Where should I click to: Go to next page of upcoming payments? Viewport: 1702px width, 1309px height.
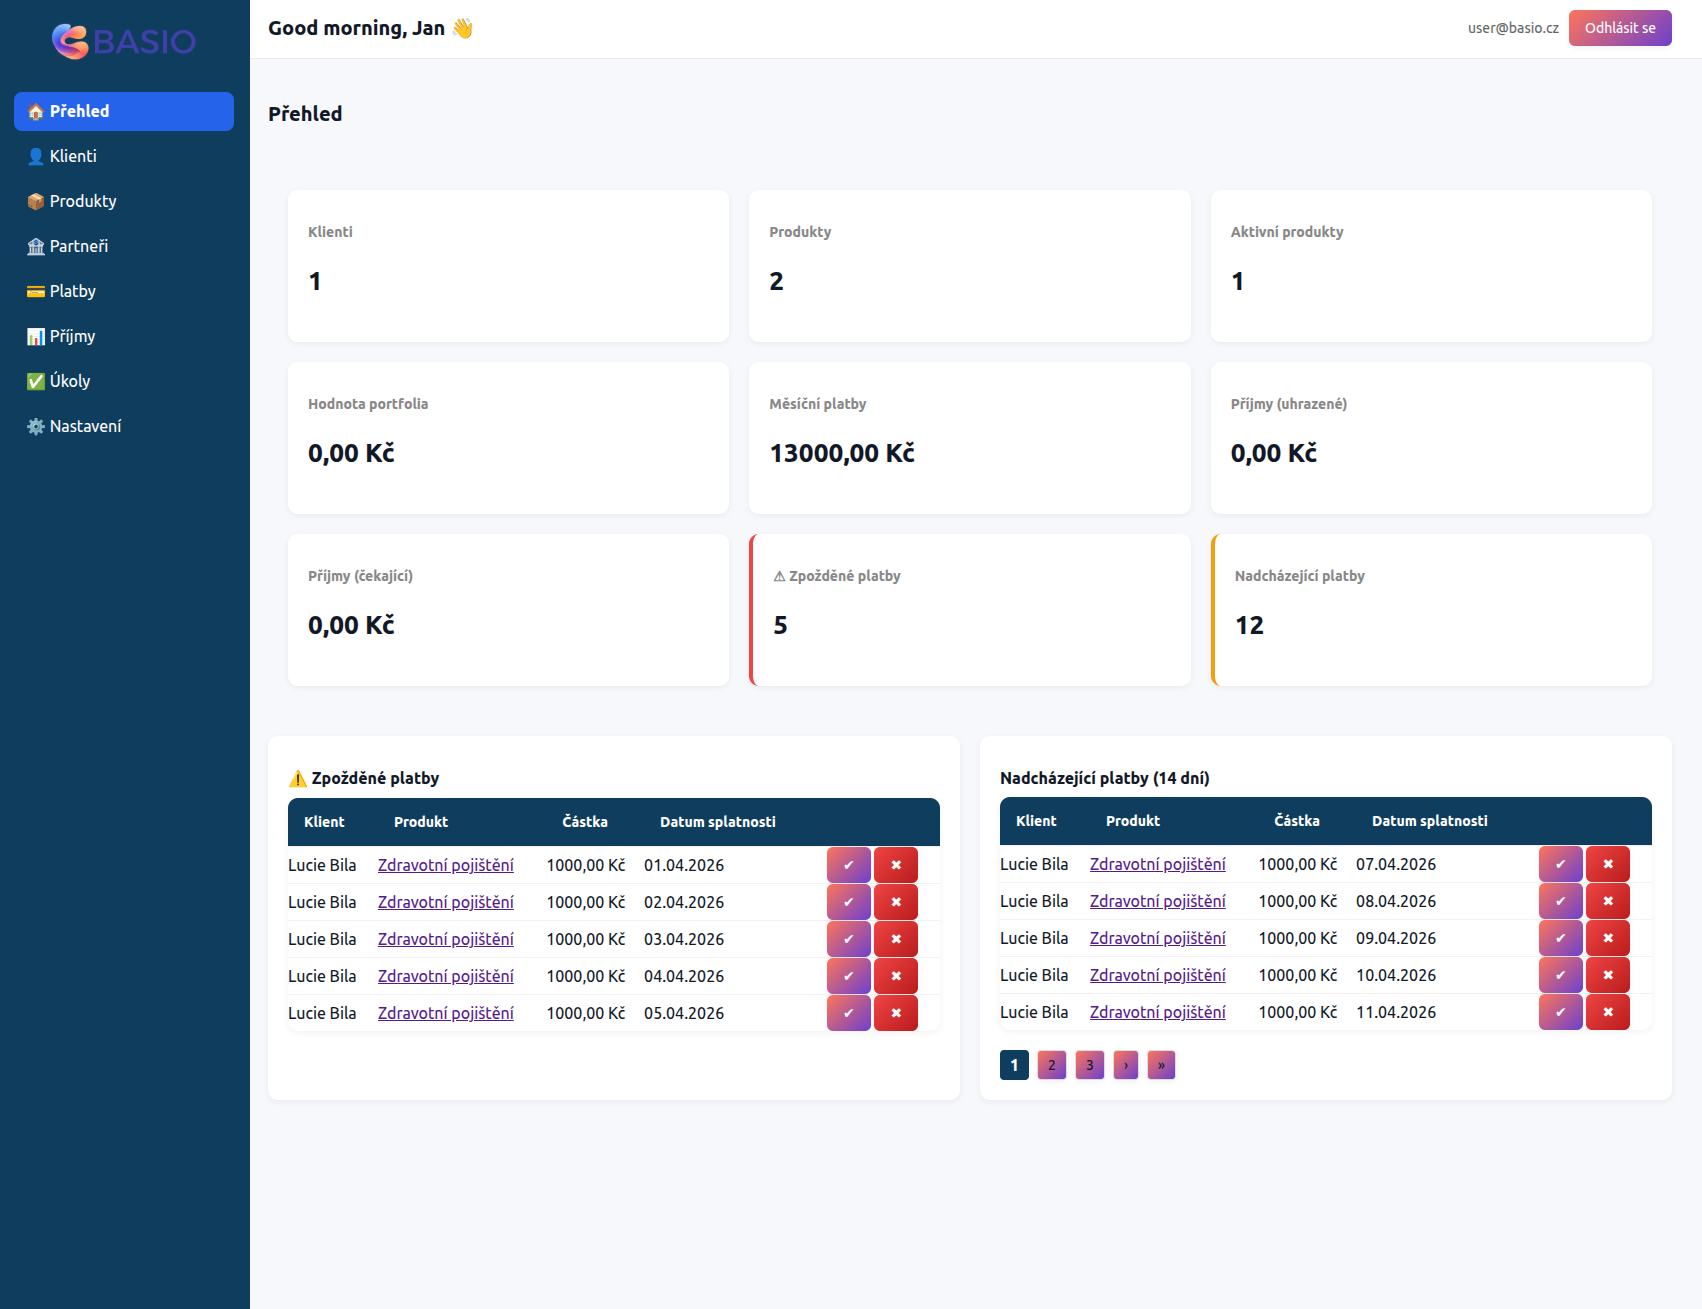(x=1126, y=1065)
